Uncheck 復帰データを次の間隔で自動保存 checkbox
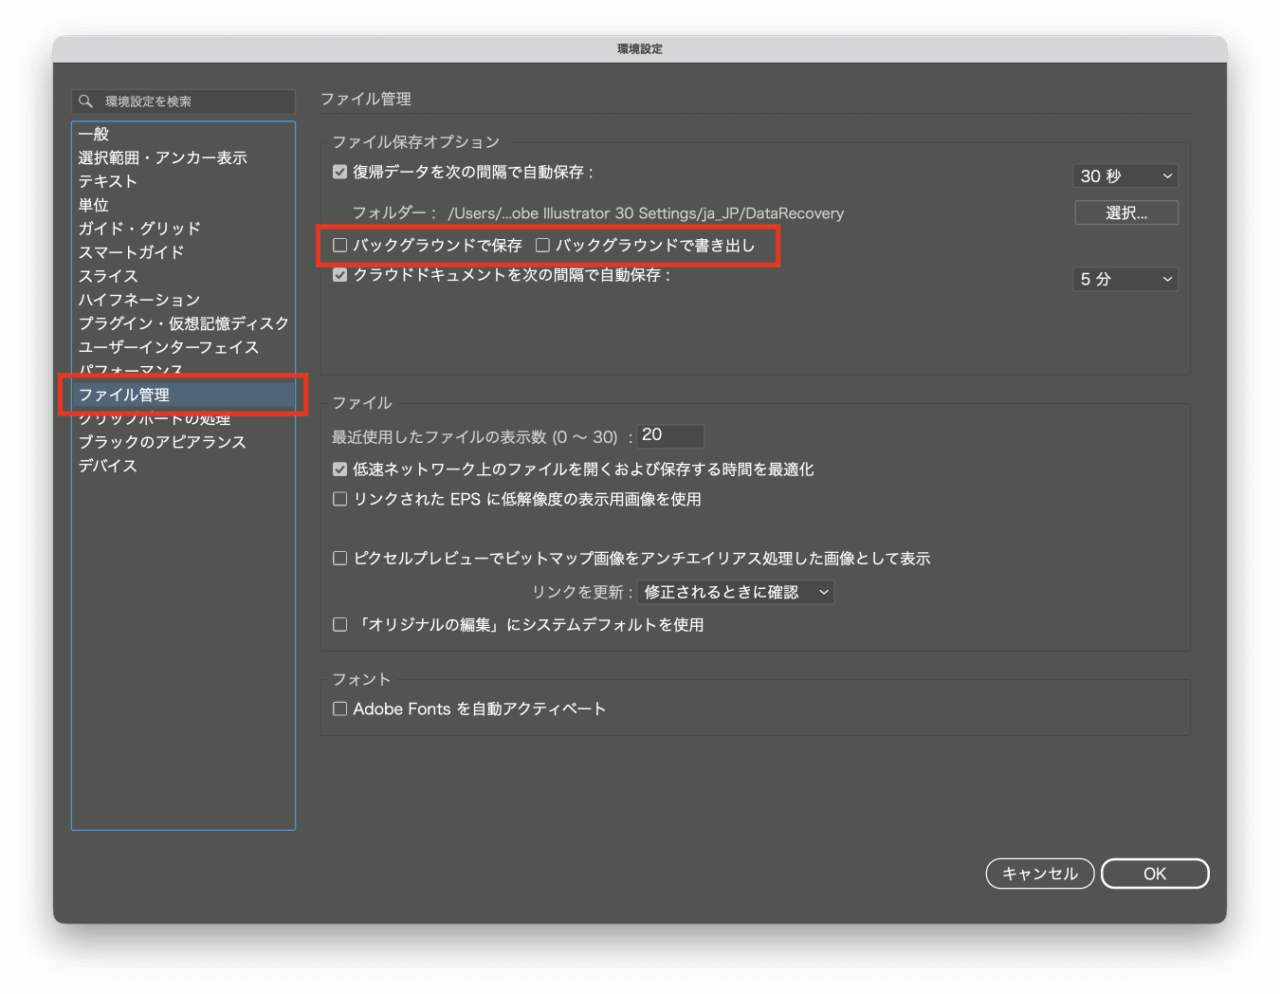This screenshot has width=1280, height=994. (340, 172)
